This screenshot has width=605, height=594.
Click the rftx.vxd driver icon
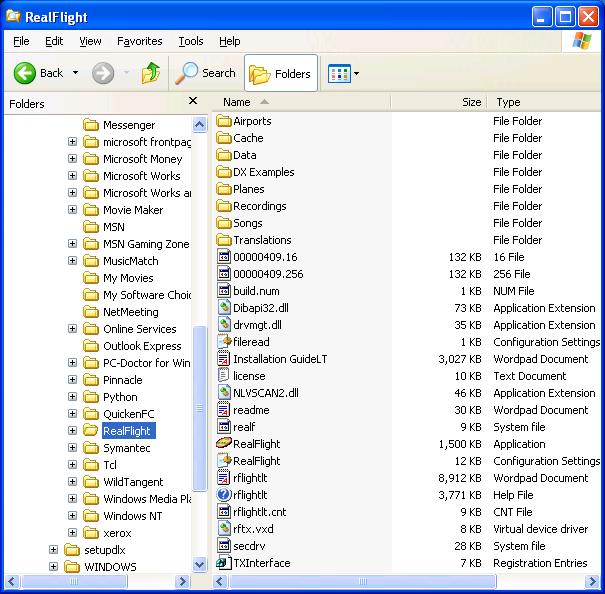(x=224, y=528)
